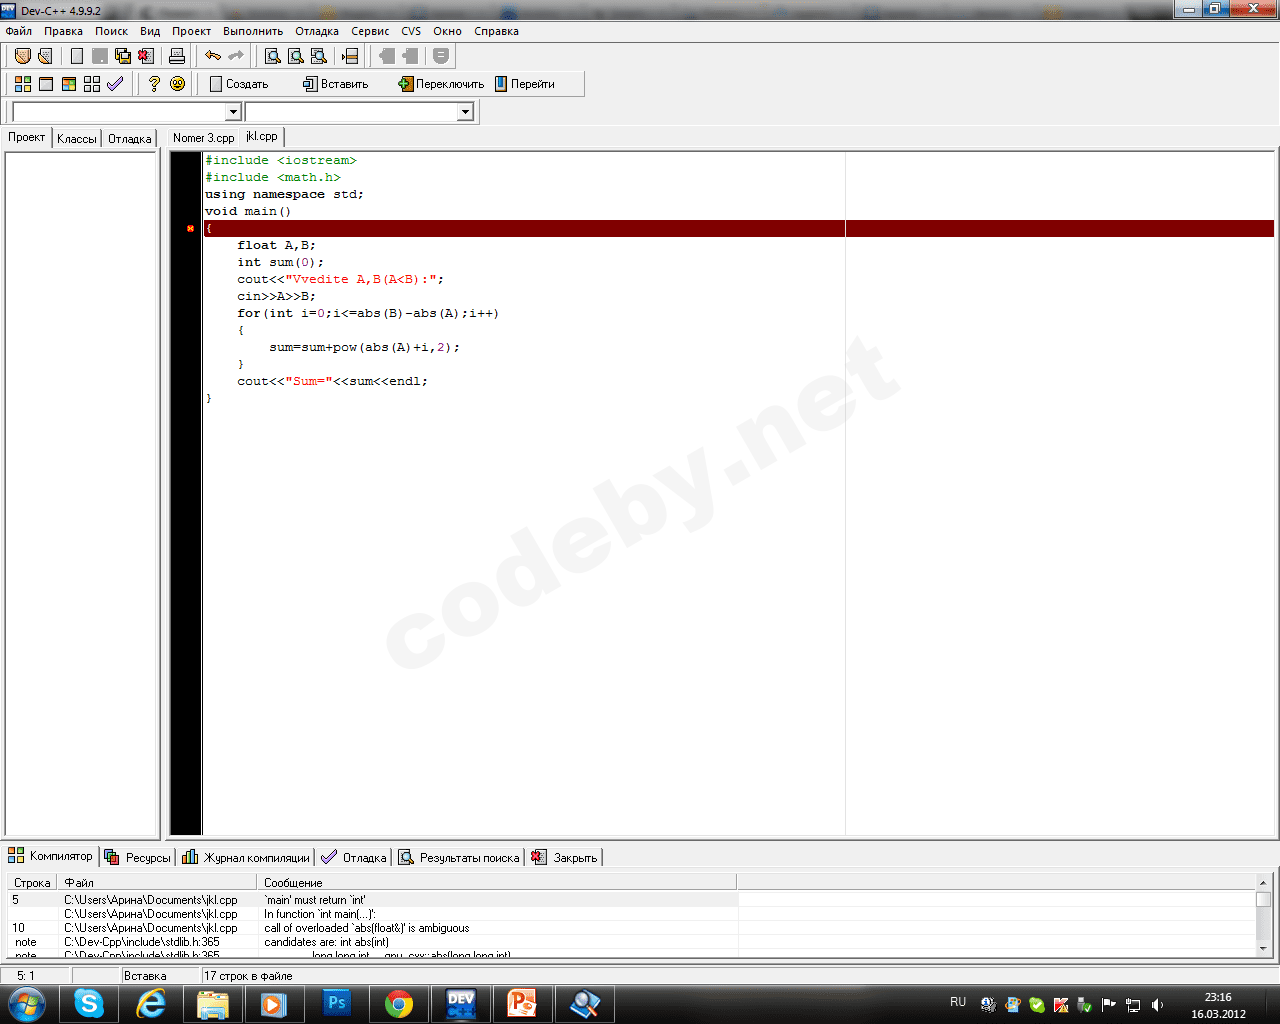Open the second function list dropdown
This screenshot has height=1024, width=1280.
point(465,112)
